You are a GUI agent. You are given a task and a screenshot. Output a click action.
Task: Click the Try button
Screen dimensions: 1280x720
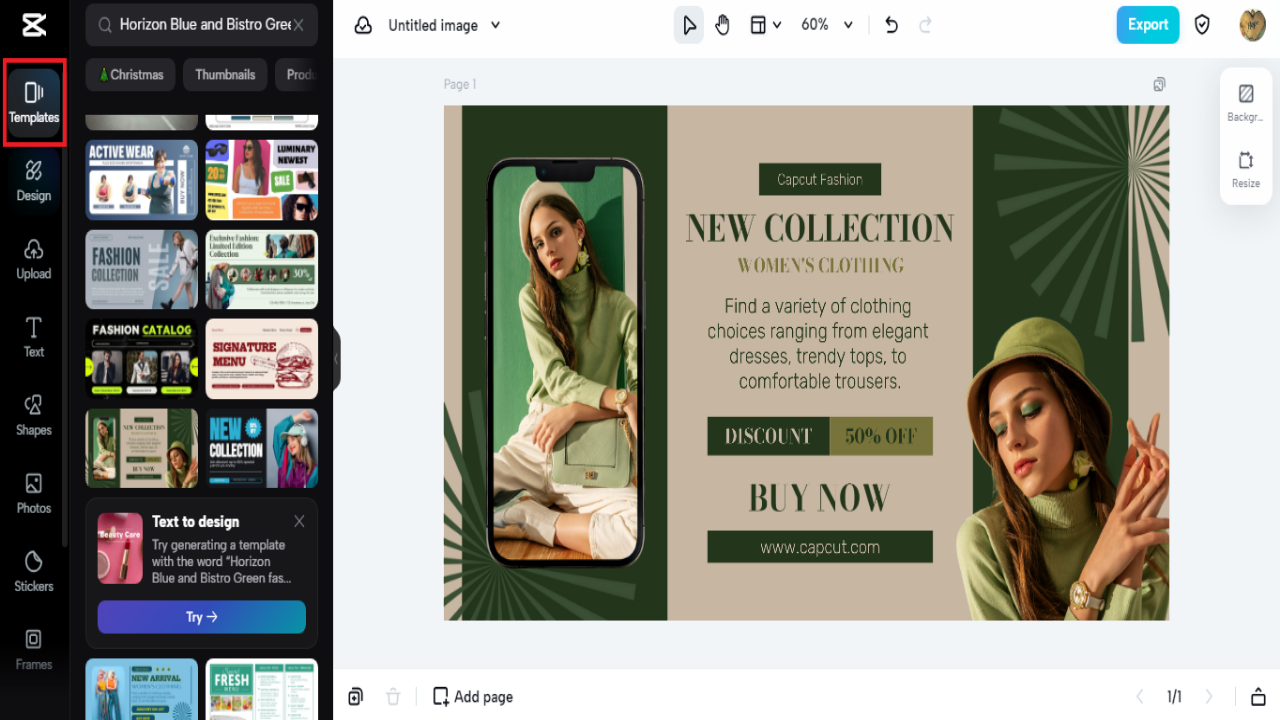[202, 617]
